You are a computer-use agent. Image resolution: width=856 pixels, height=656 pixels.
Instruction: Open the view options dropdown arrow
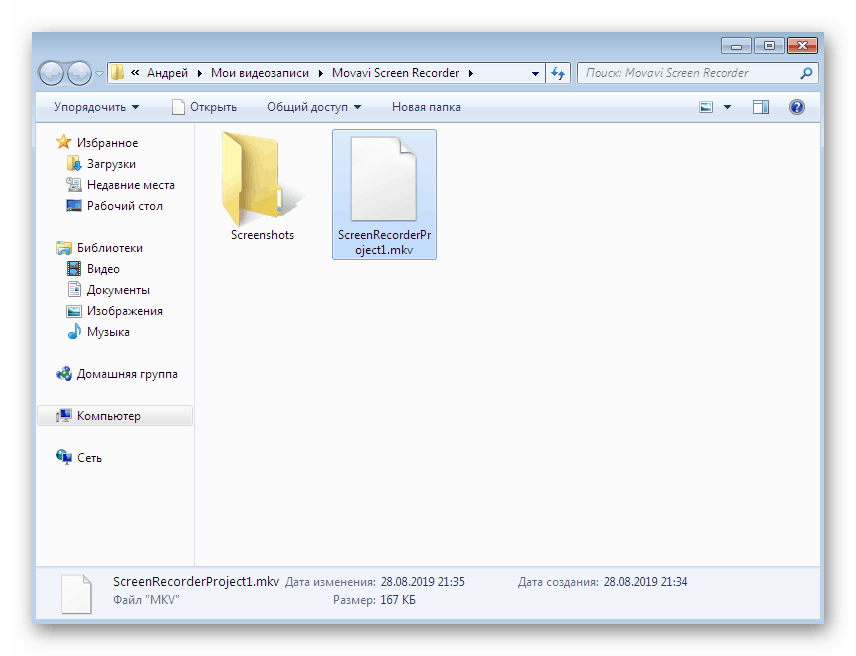click(x=727, y=107)
